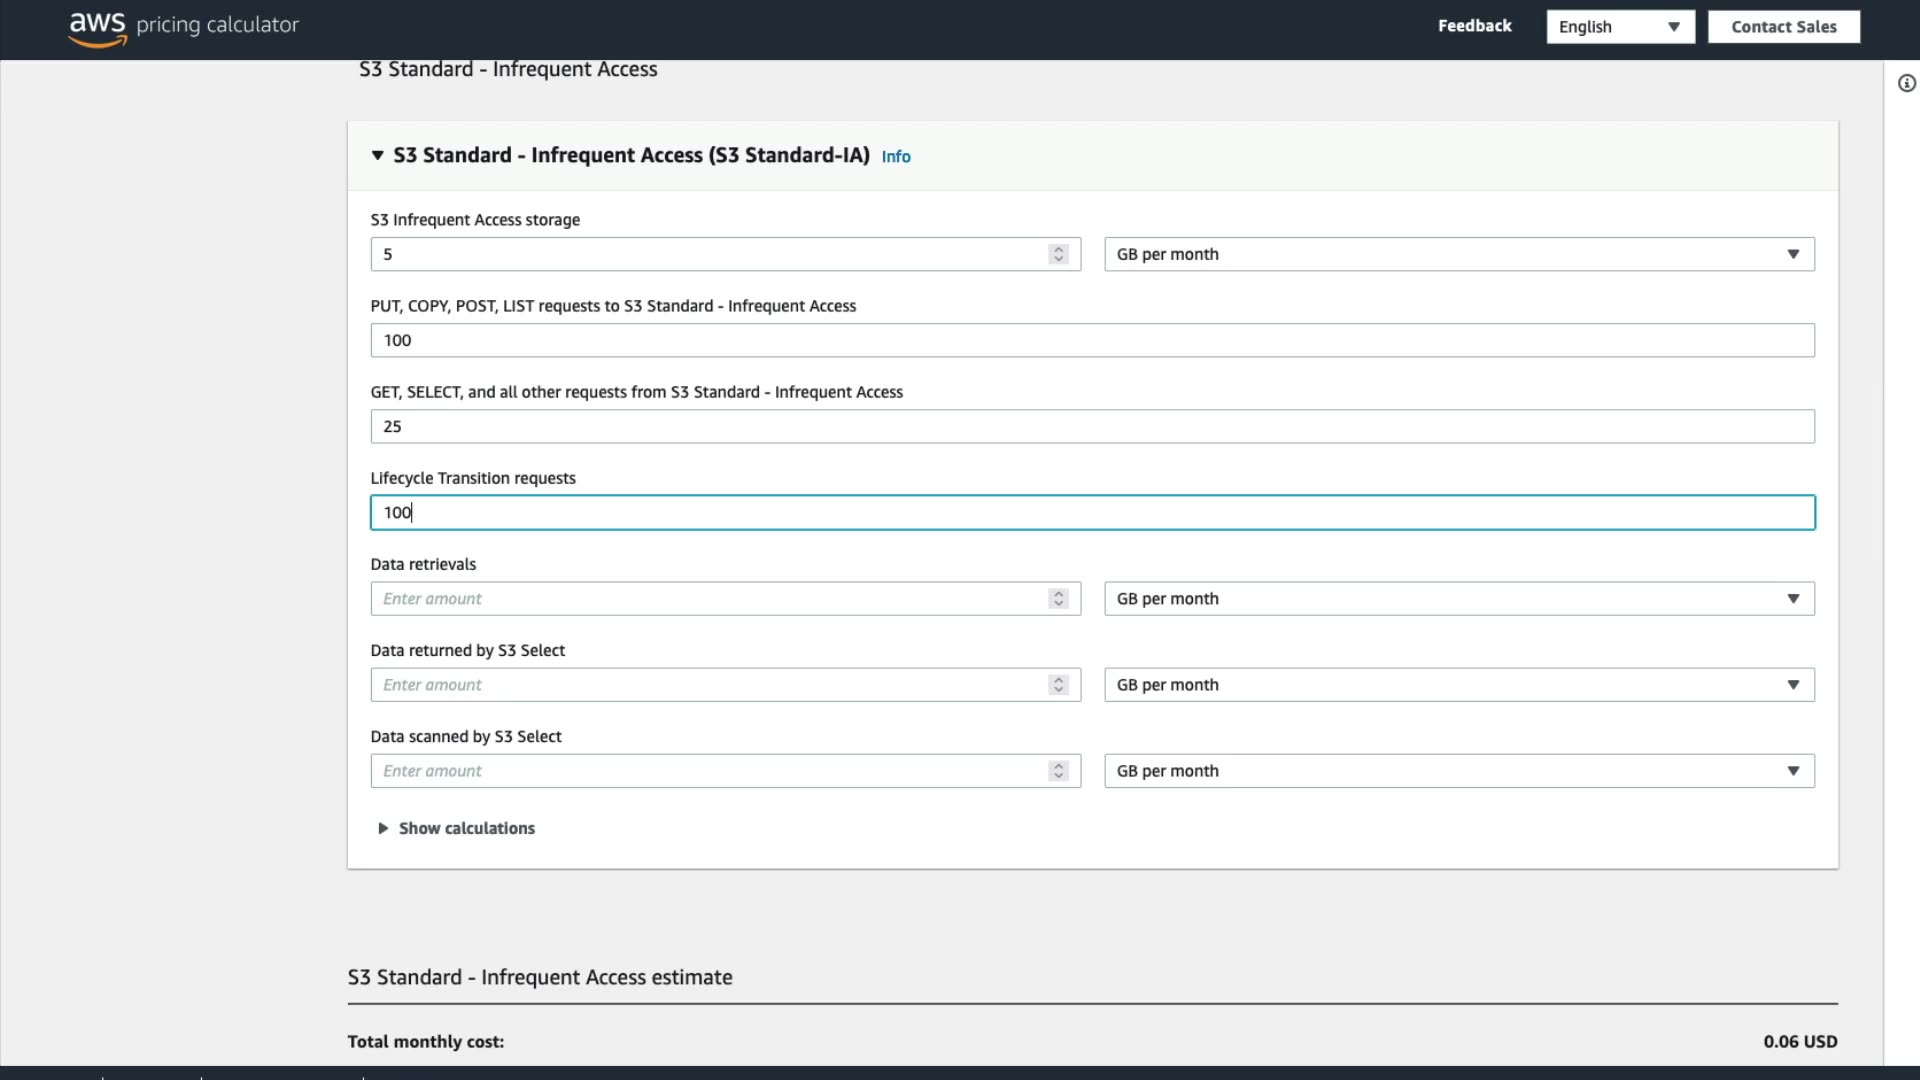Open the Data returned by S3 Select unit dropdown
Screen dimensions: 1920x1080
(x=1458, y=685)
